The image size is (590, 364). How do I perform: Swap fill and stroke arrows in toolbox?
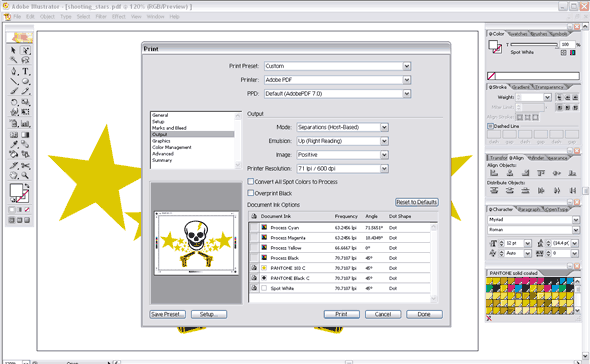[27, 186]
